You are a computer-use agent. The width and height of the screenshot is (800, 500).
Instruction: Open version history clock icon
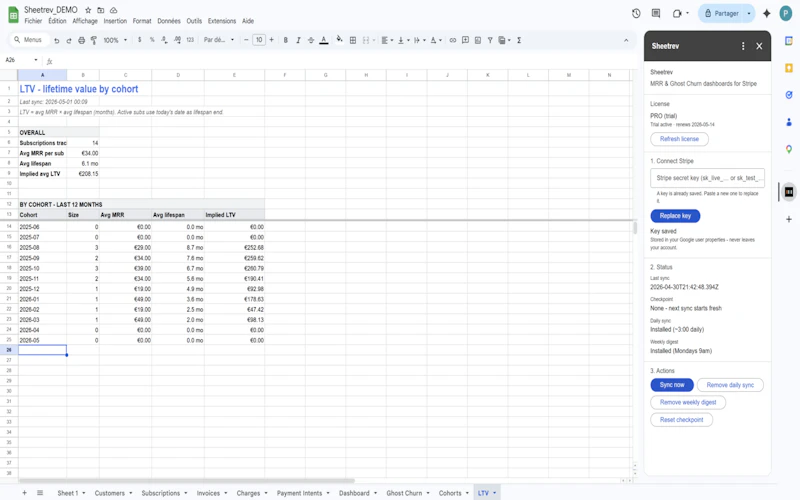click(636, 14)
